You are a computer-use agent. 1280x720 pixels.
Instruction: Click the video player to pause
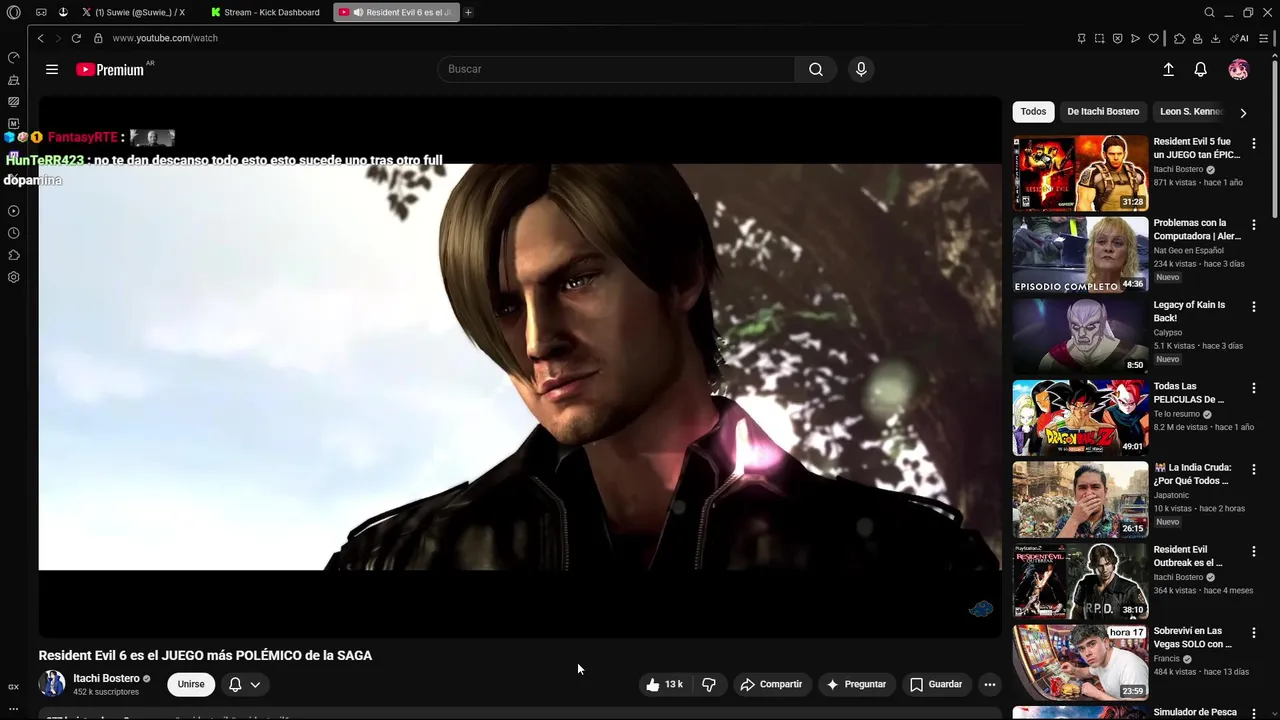[520, 367]
